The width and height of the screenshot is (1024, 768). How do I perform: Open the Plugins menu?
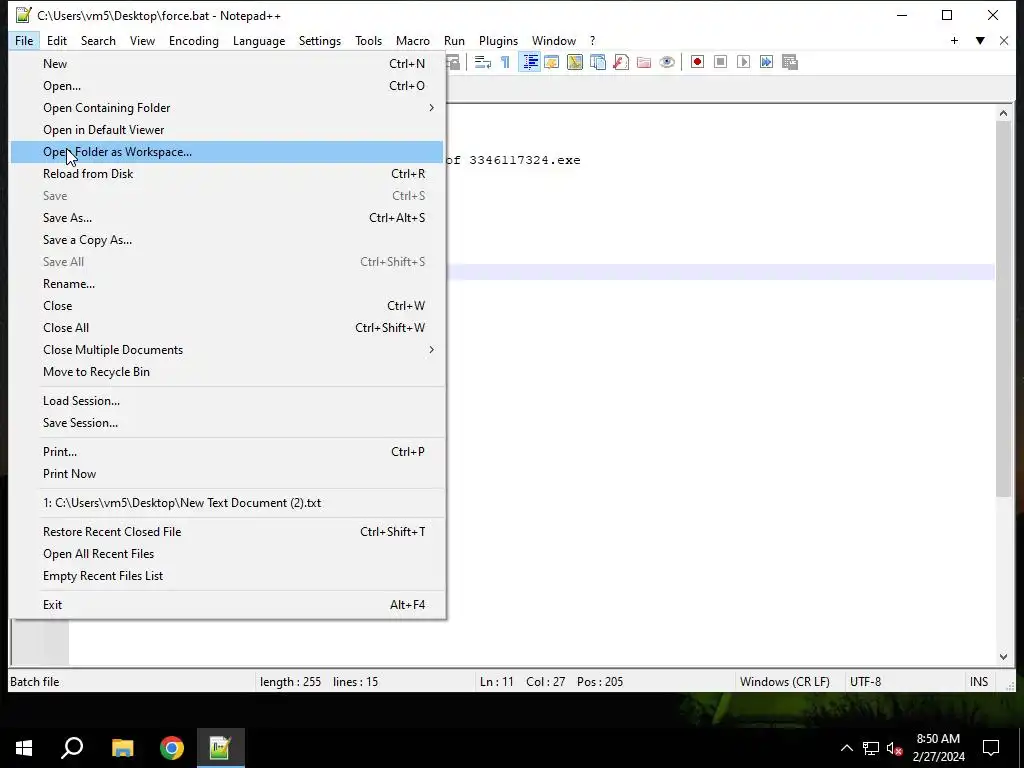click(x=498, y=40)
